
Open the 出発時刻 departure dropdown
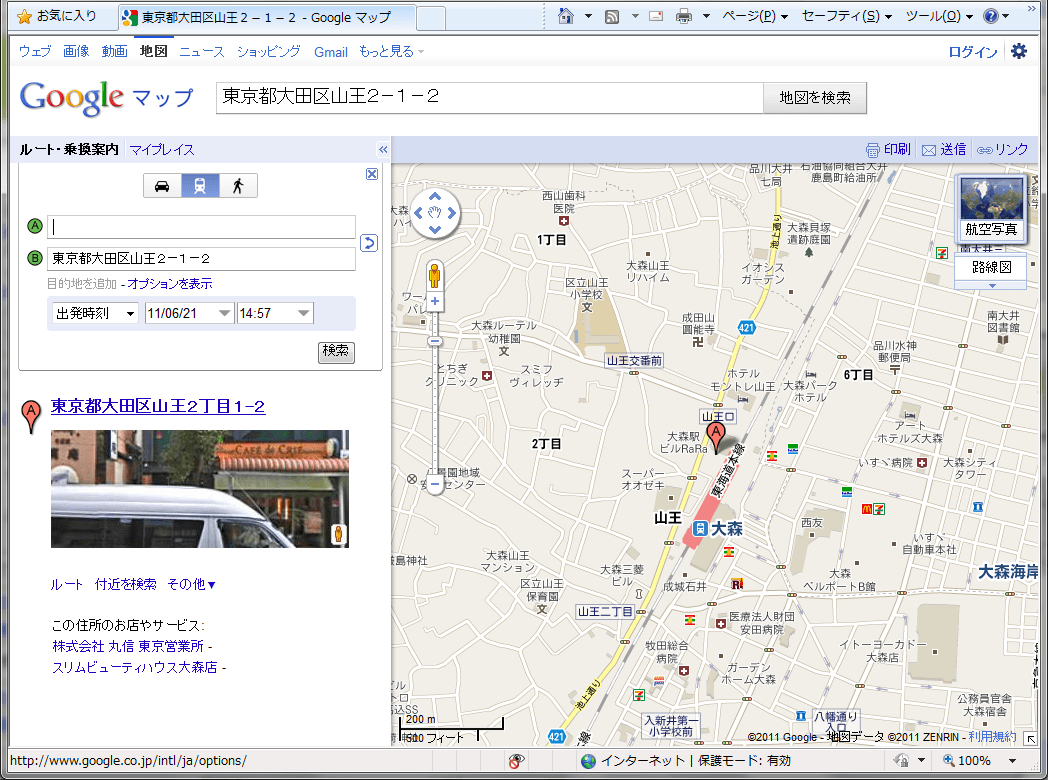(x=95, y=313)
